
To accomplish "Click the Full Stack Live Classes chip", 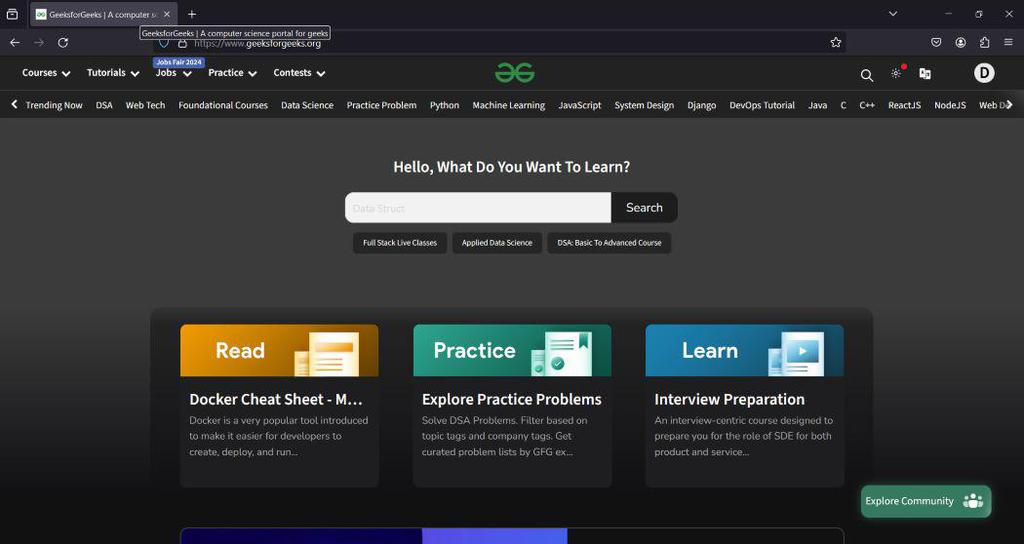I will [x=400, y=243].
